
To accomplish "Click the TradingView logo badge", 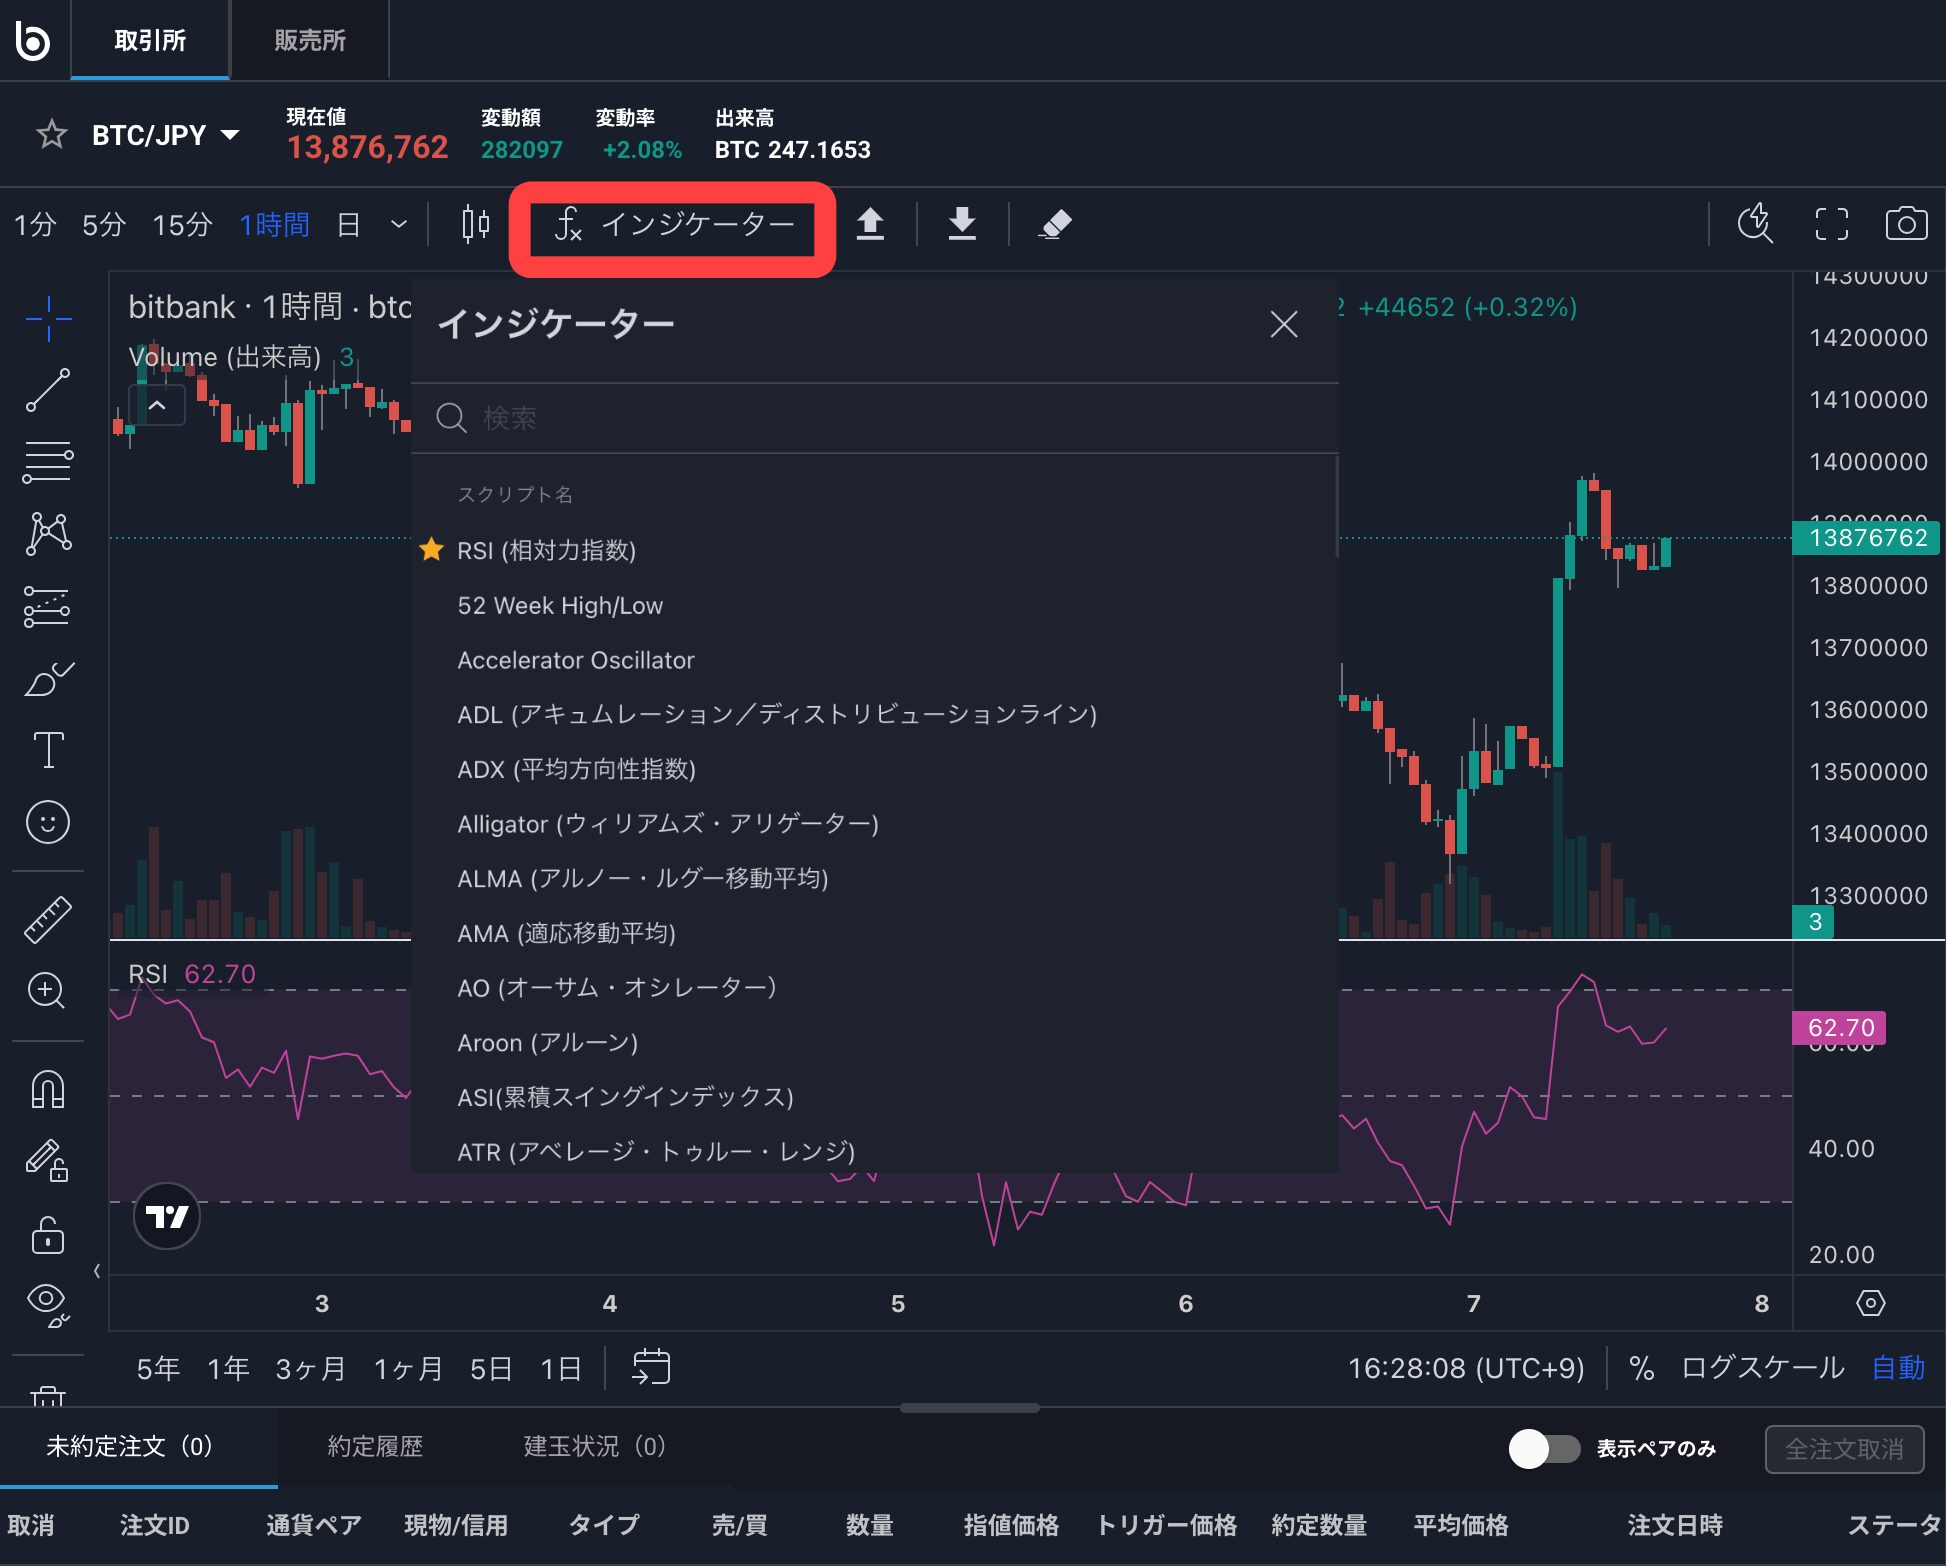I will 167,1216.
